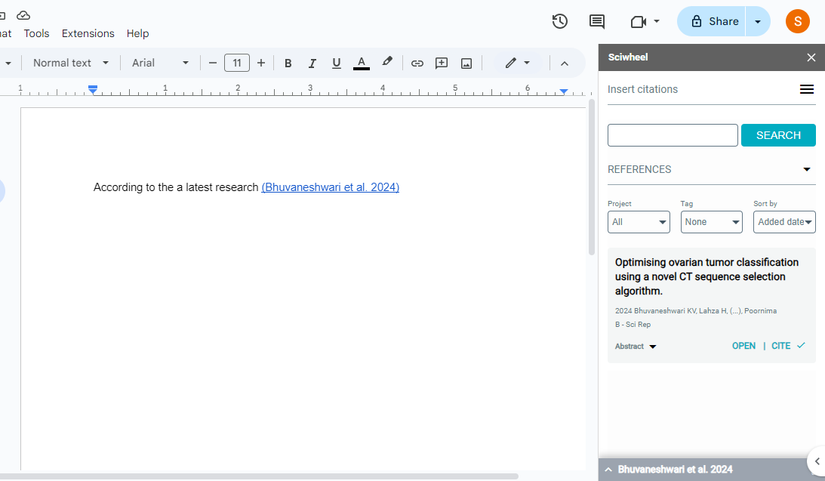Image resolution: width=825 pixels, height=481 pixels.
Task: Open the Tools menu
Action: [x=36, y=33]
